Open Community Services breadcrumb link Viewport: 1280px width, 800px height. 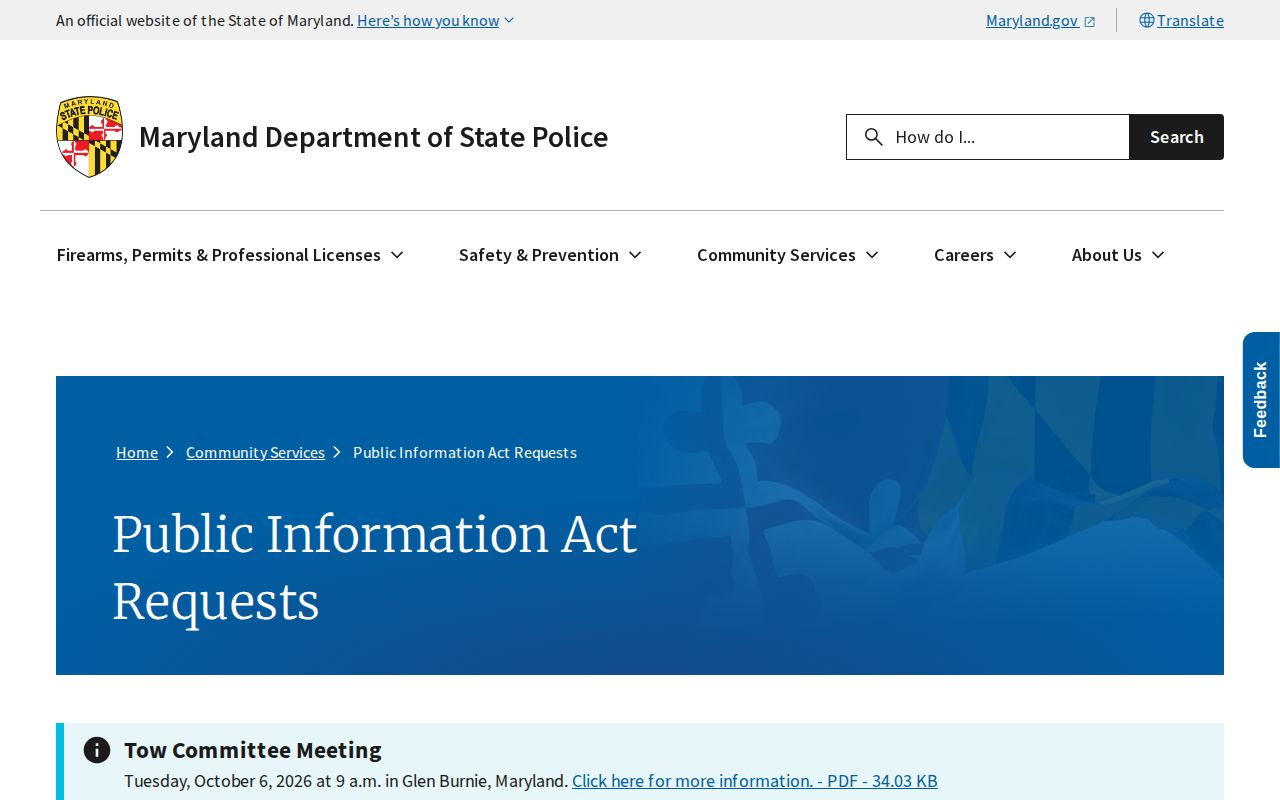(255, 452)
